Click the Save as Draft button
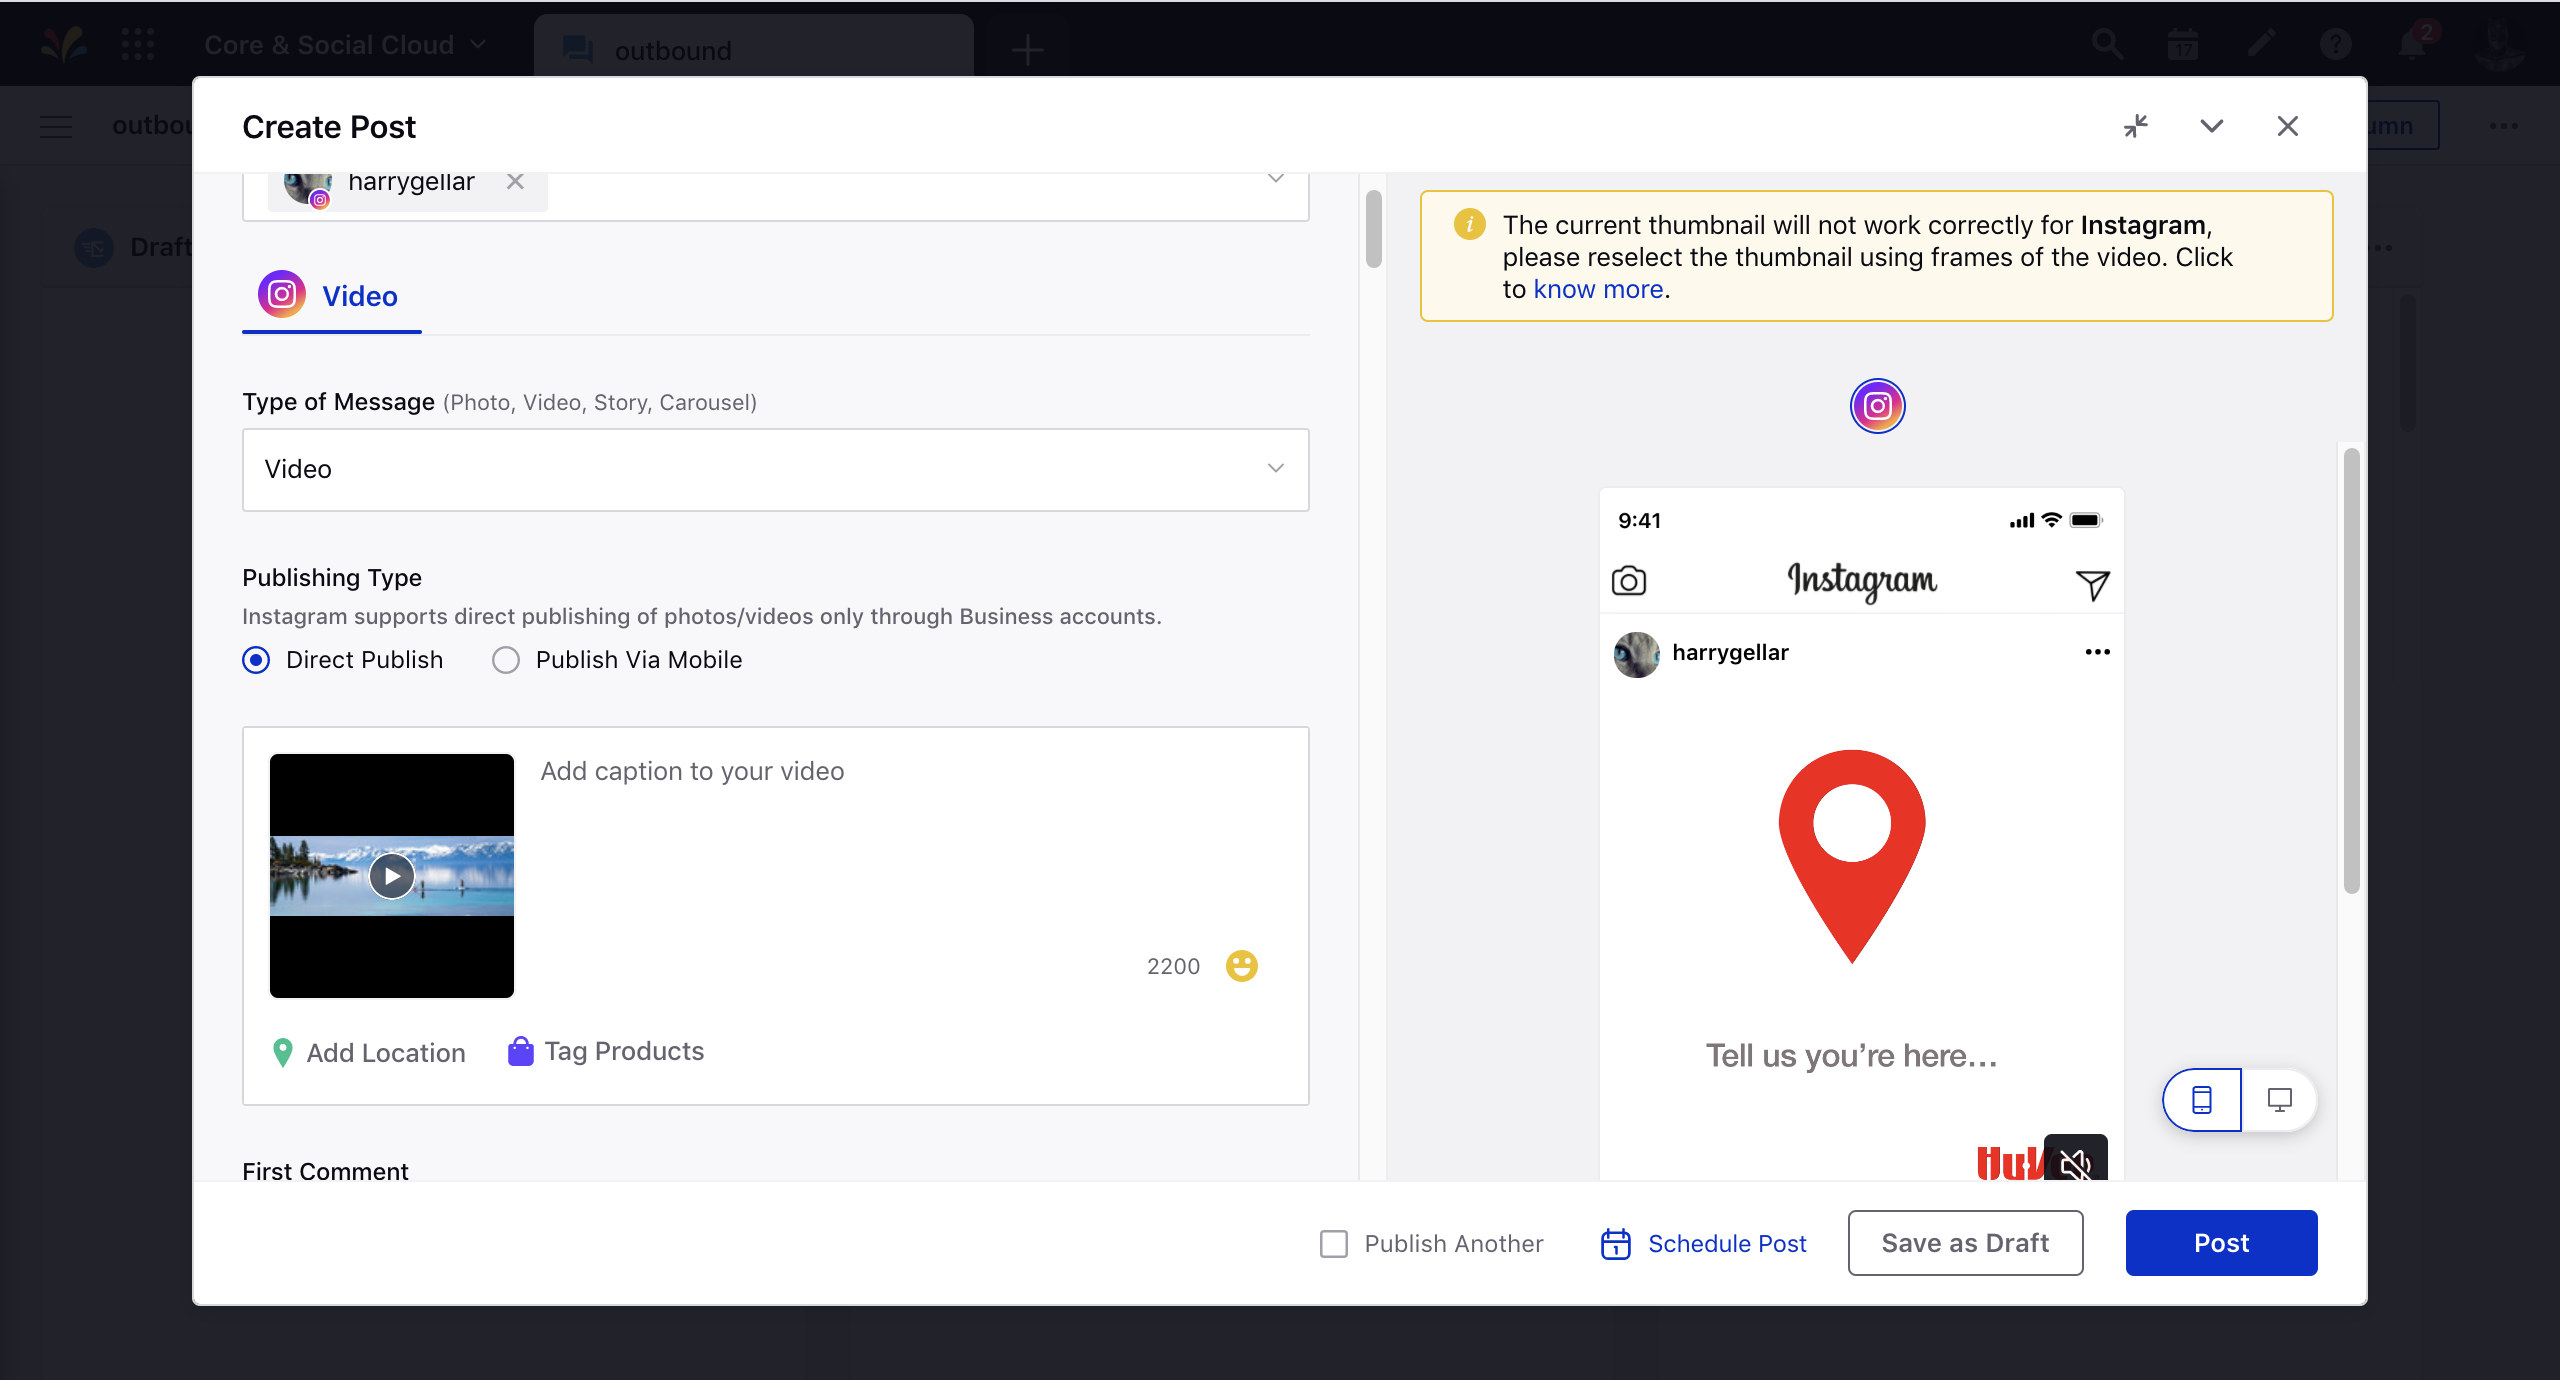 pos(1964,1242)
